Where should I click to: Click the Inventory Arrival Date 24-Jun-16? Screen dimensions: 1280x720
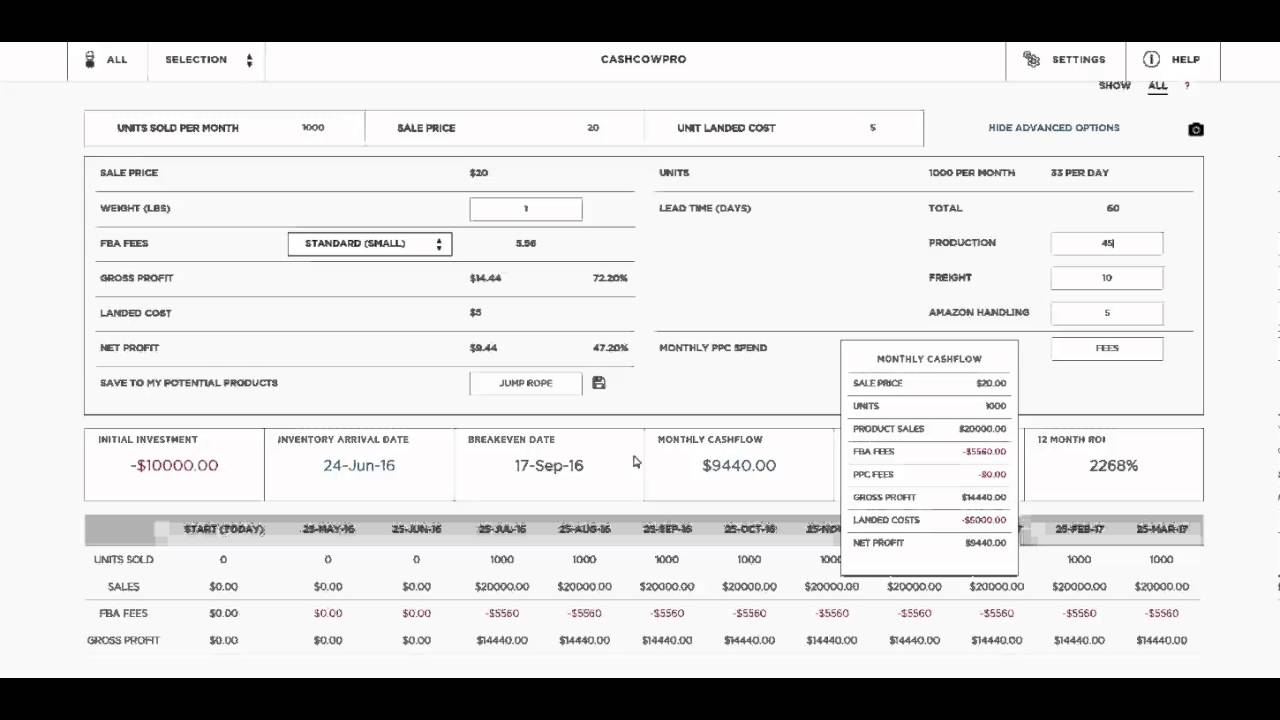click(359, 466)
